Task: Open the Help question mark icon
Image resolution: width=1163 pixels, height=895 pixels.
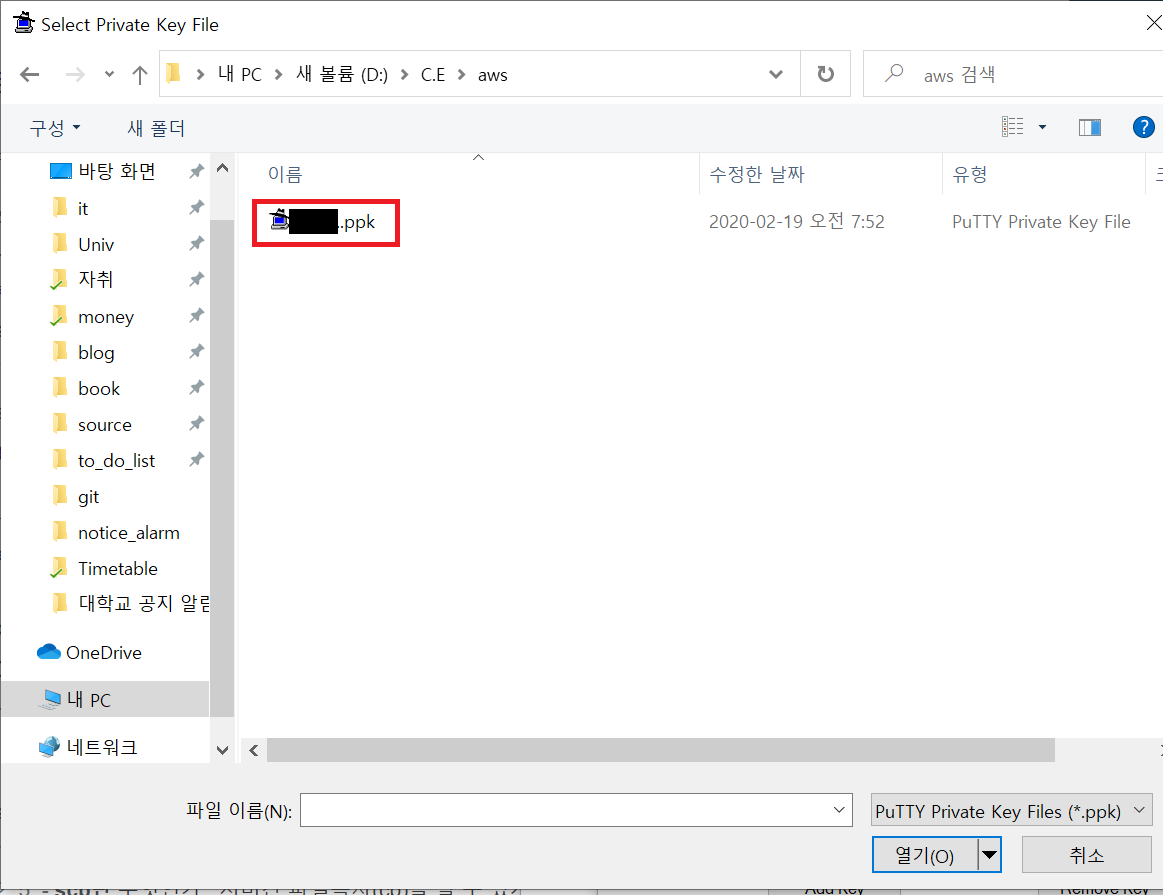Action: tap(1143, 127)
